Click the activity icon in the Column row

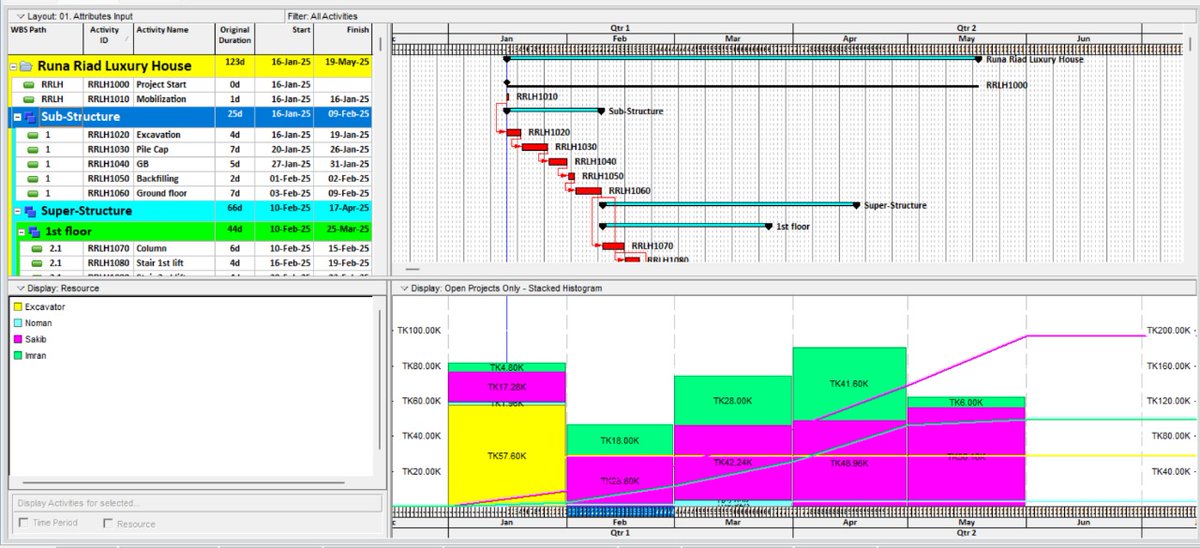coord(36,248)
